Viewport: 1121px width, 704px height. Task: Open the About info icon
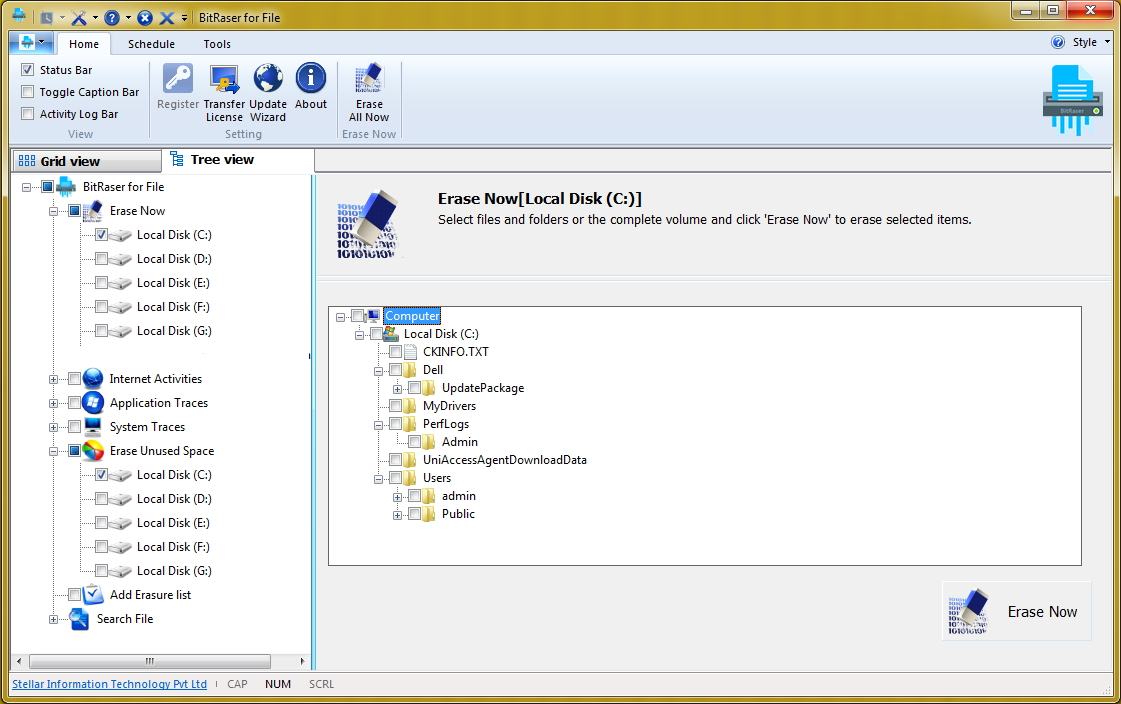pyautogui.click(x=311, y=78)
